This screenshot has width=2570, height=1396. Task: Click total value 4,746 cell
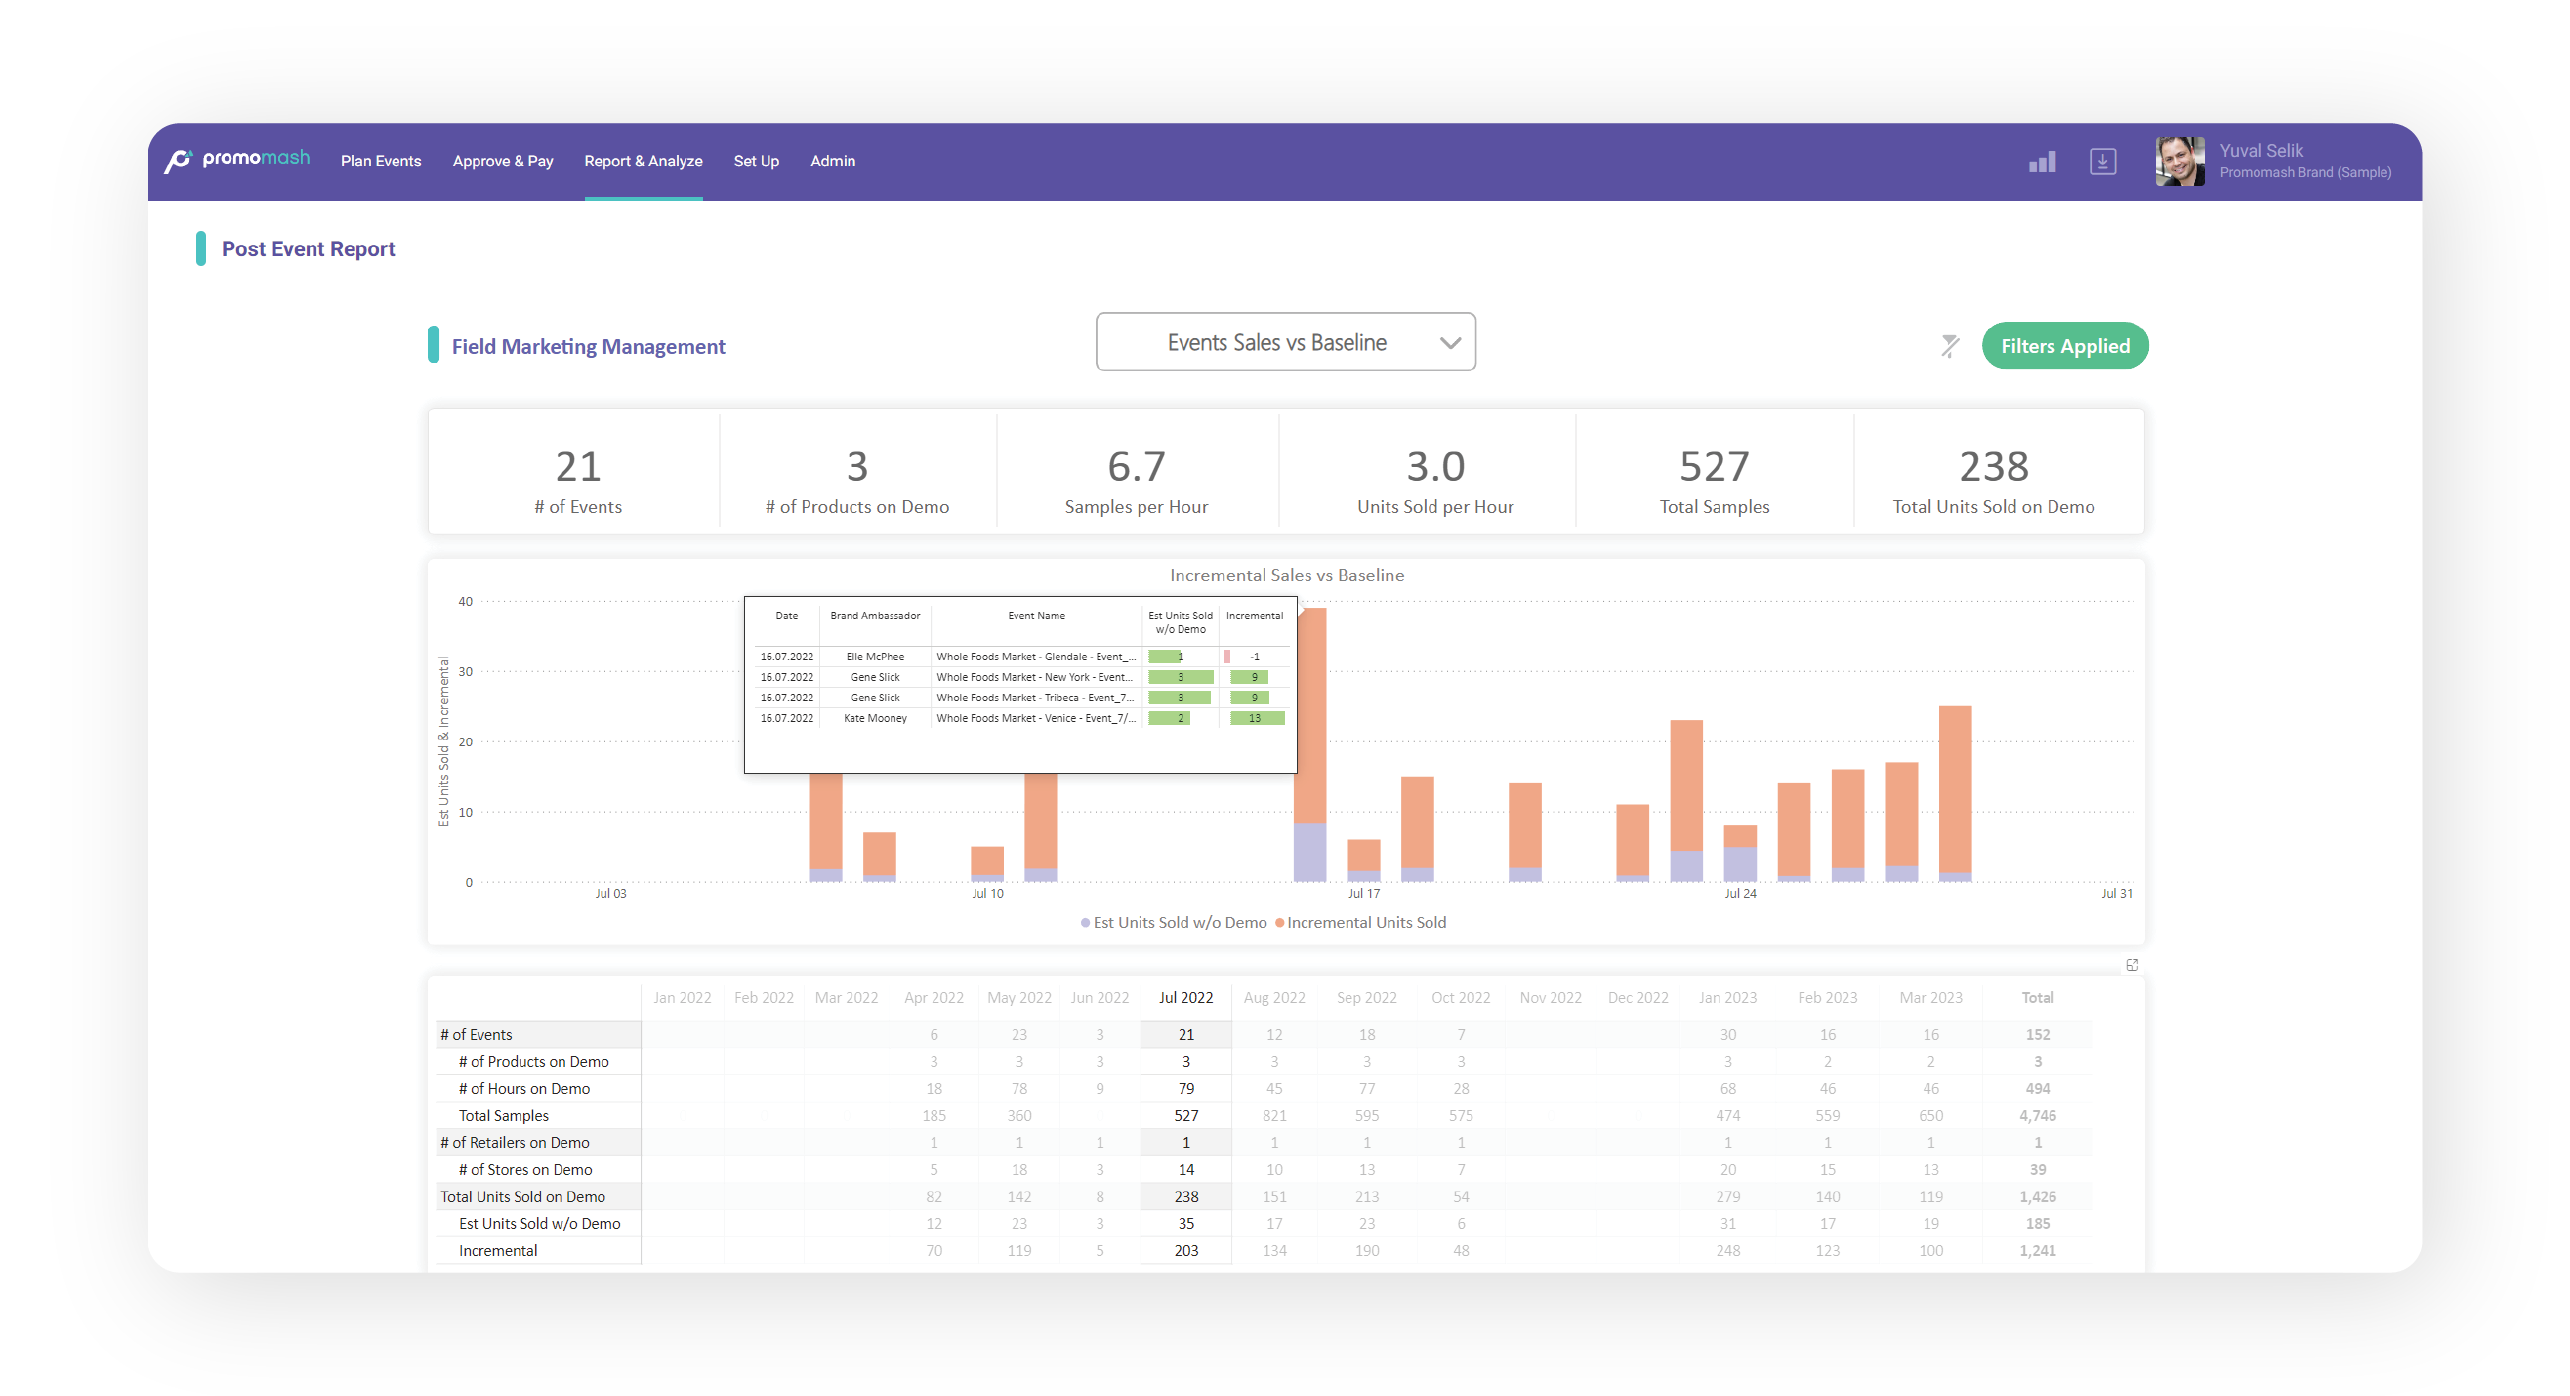(x=2038, y=1116)
